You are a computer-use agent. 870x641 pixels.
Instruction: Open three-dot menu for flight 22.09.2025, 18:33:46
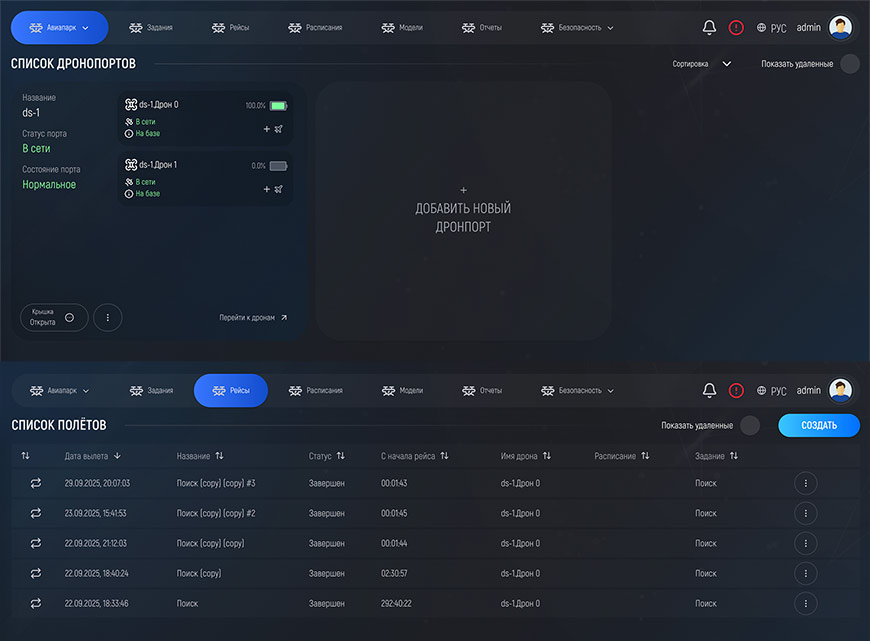pos(805,604)
